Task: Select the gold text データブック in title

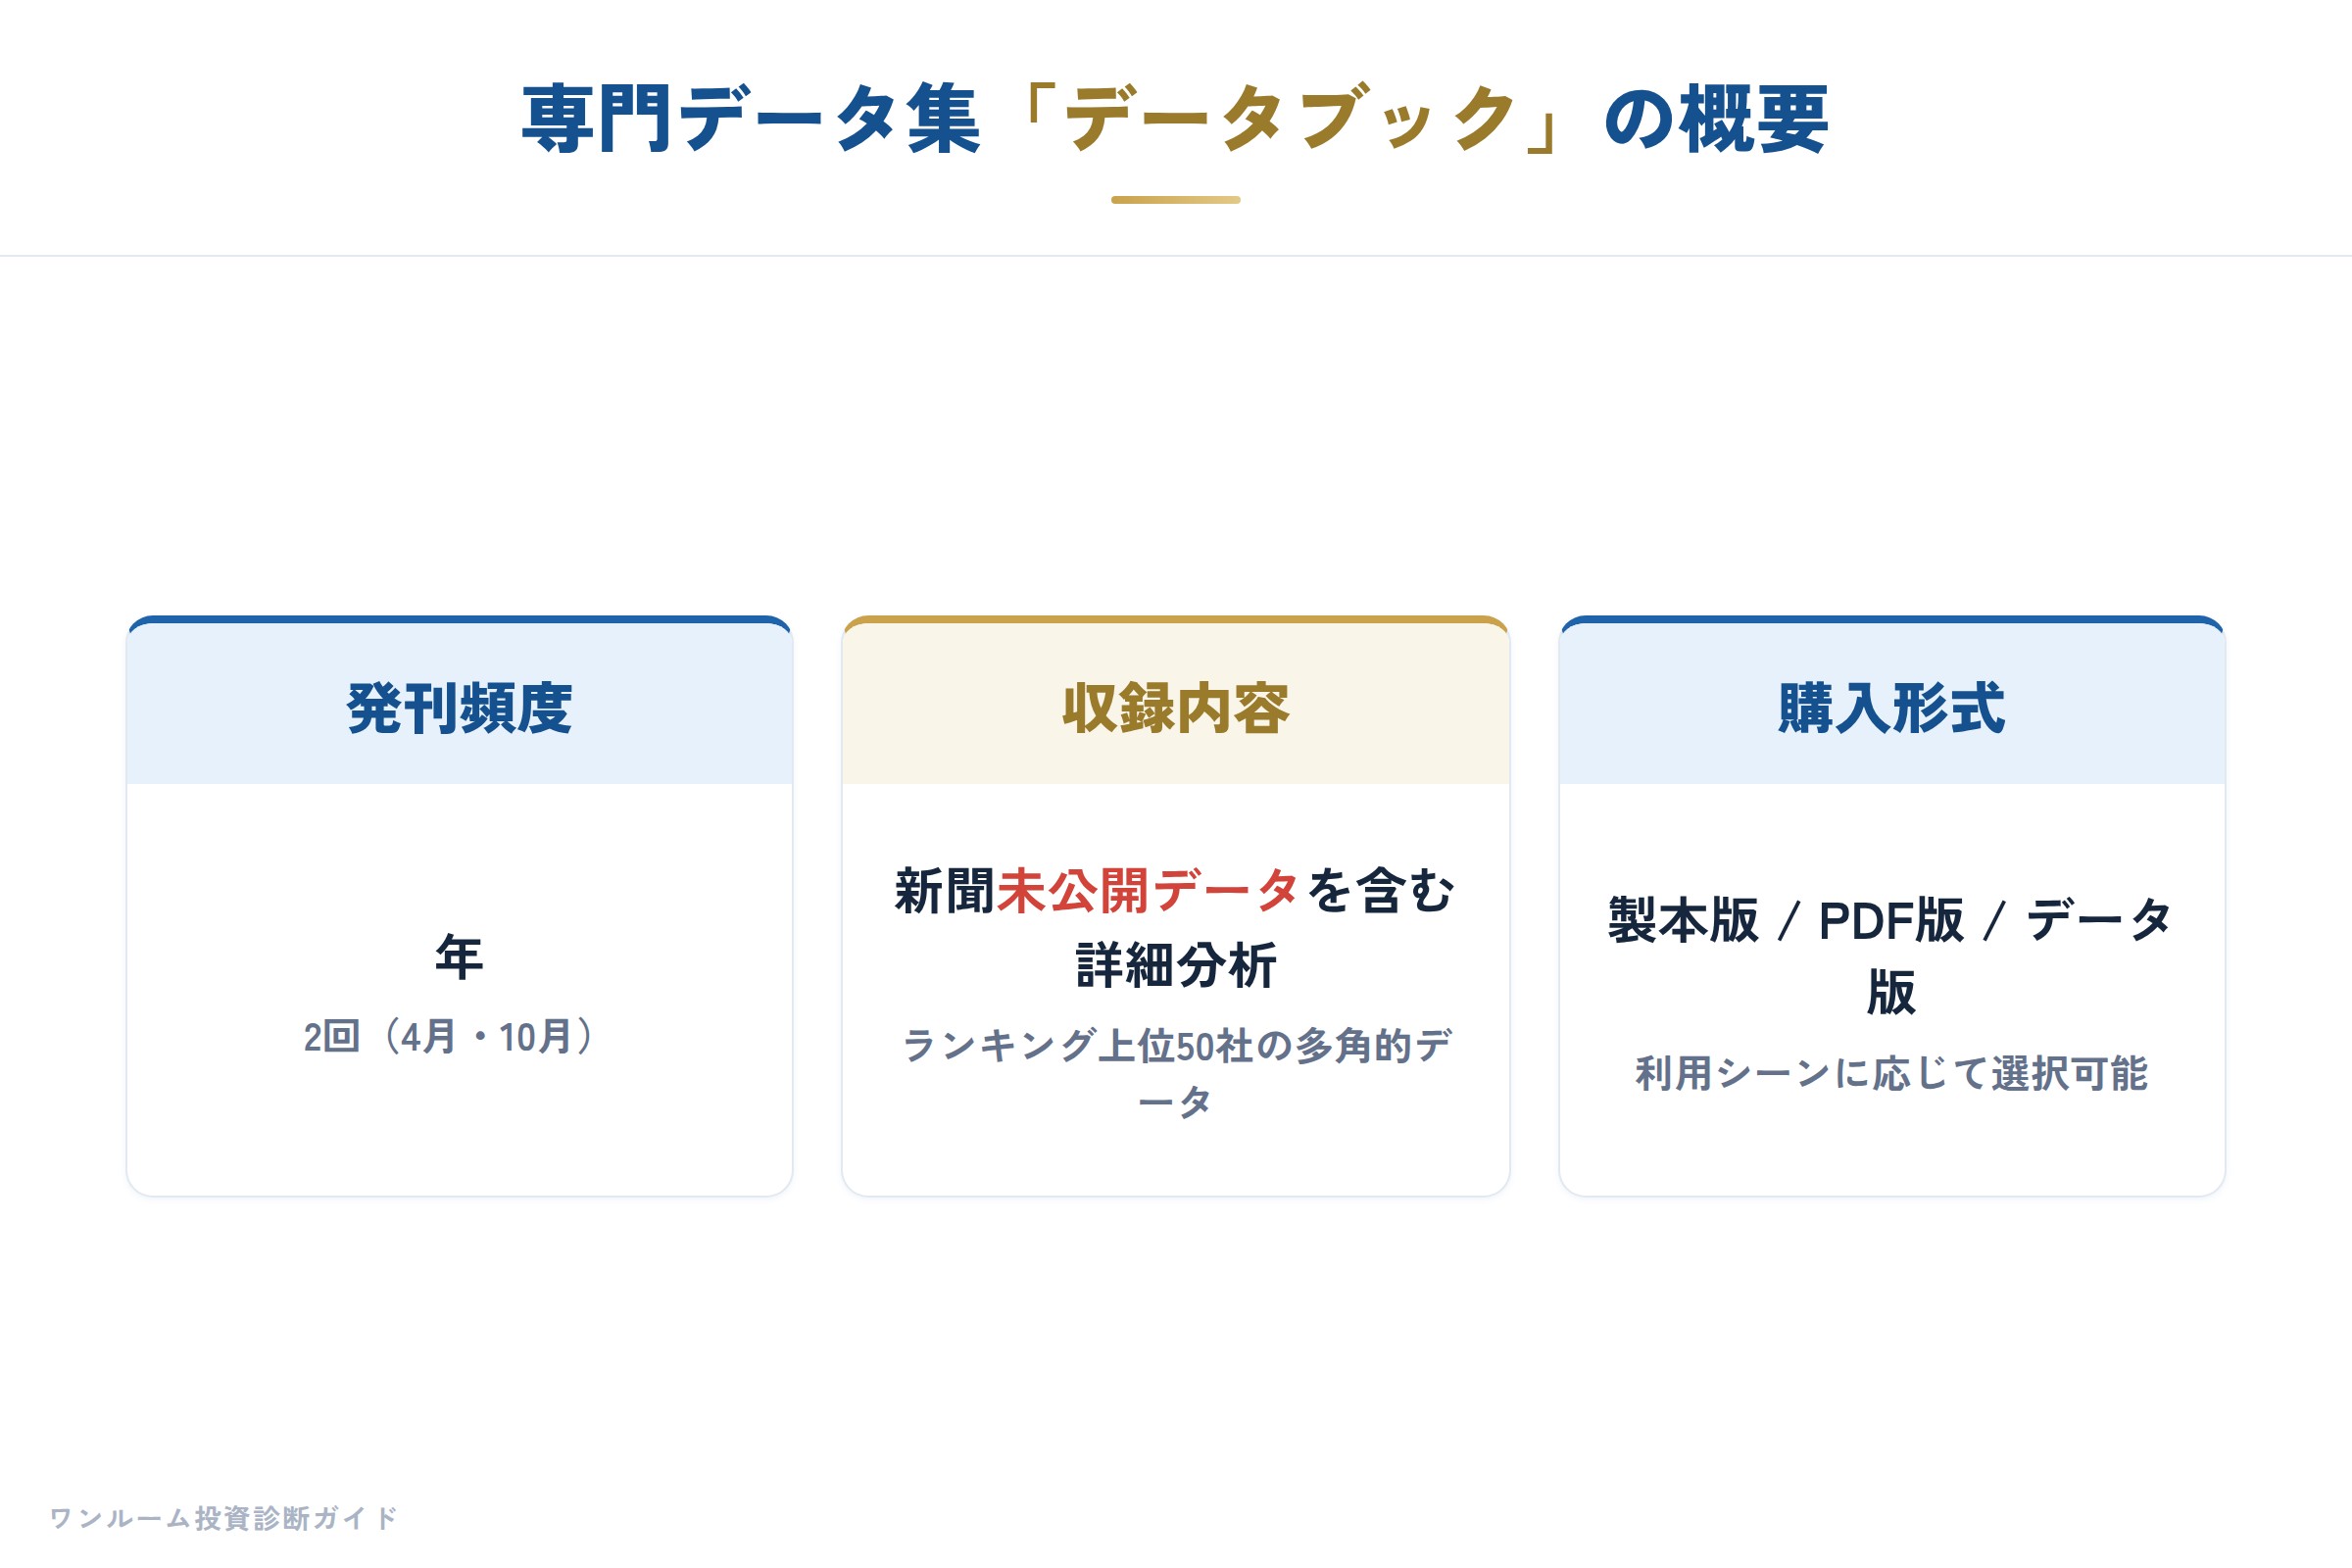Action: pyautogui.click(x=1290, y=119)
